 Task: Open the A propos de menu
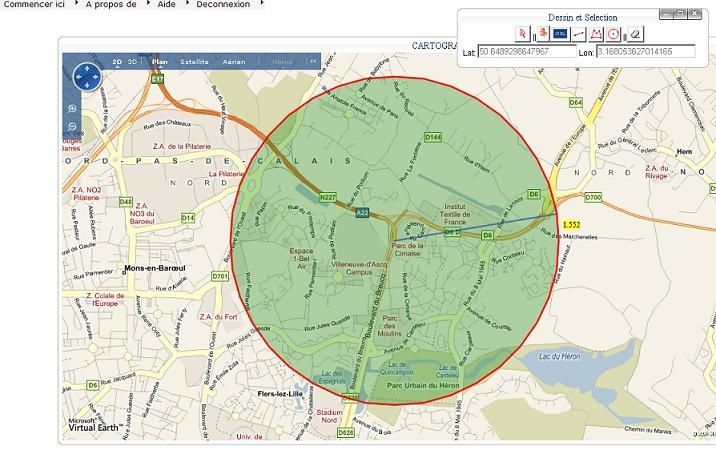(111, 4)
